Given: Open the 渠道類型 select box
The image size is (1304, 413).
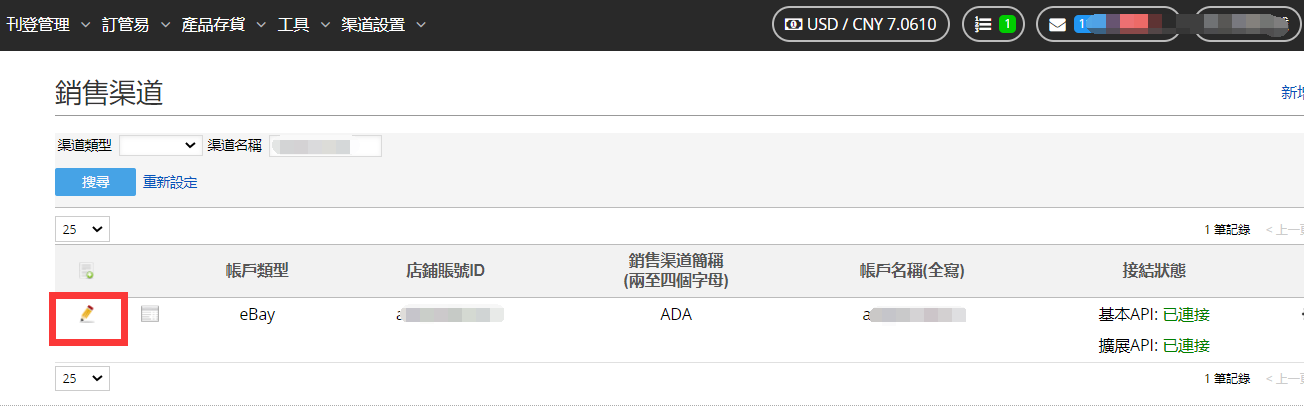Looking at the screenshot, I should (x=160, y=145).
